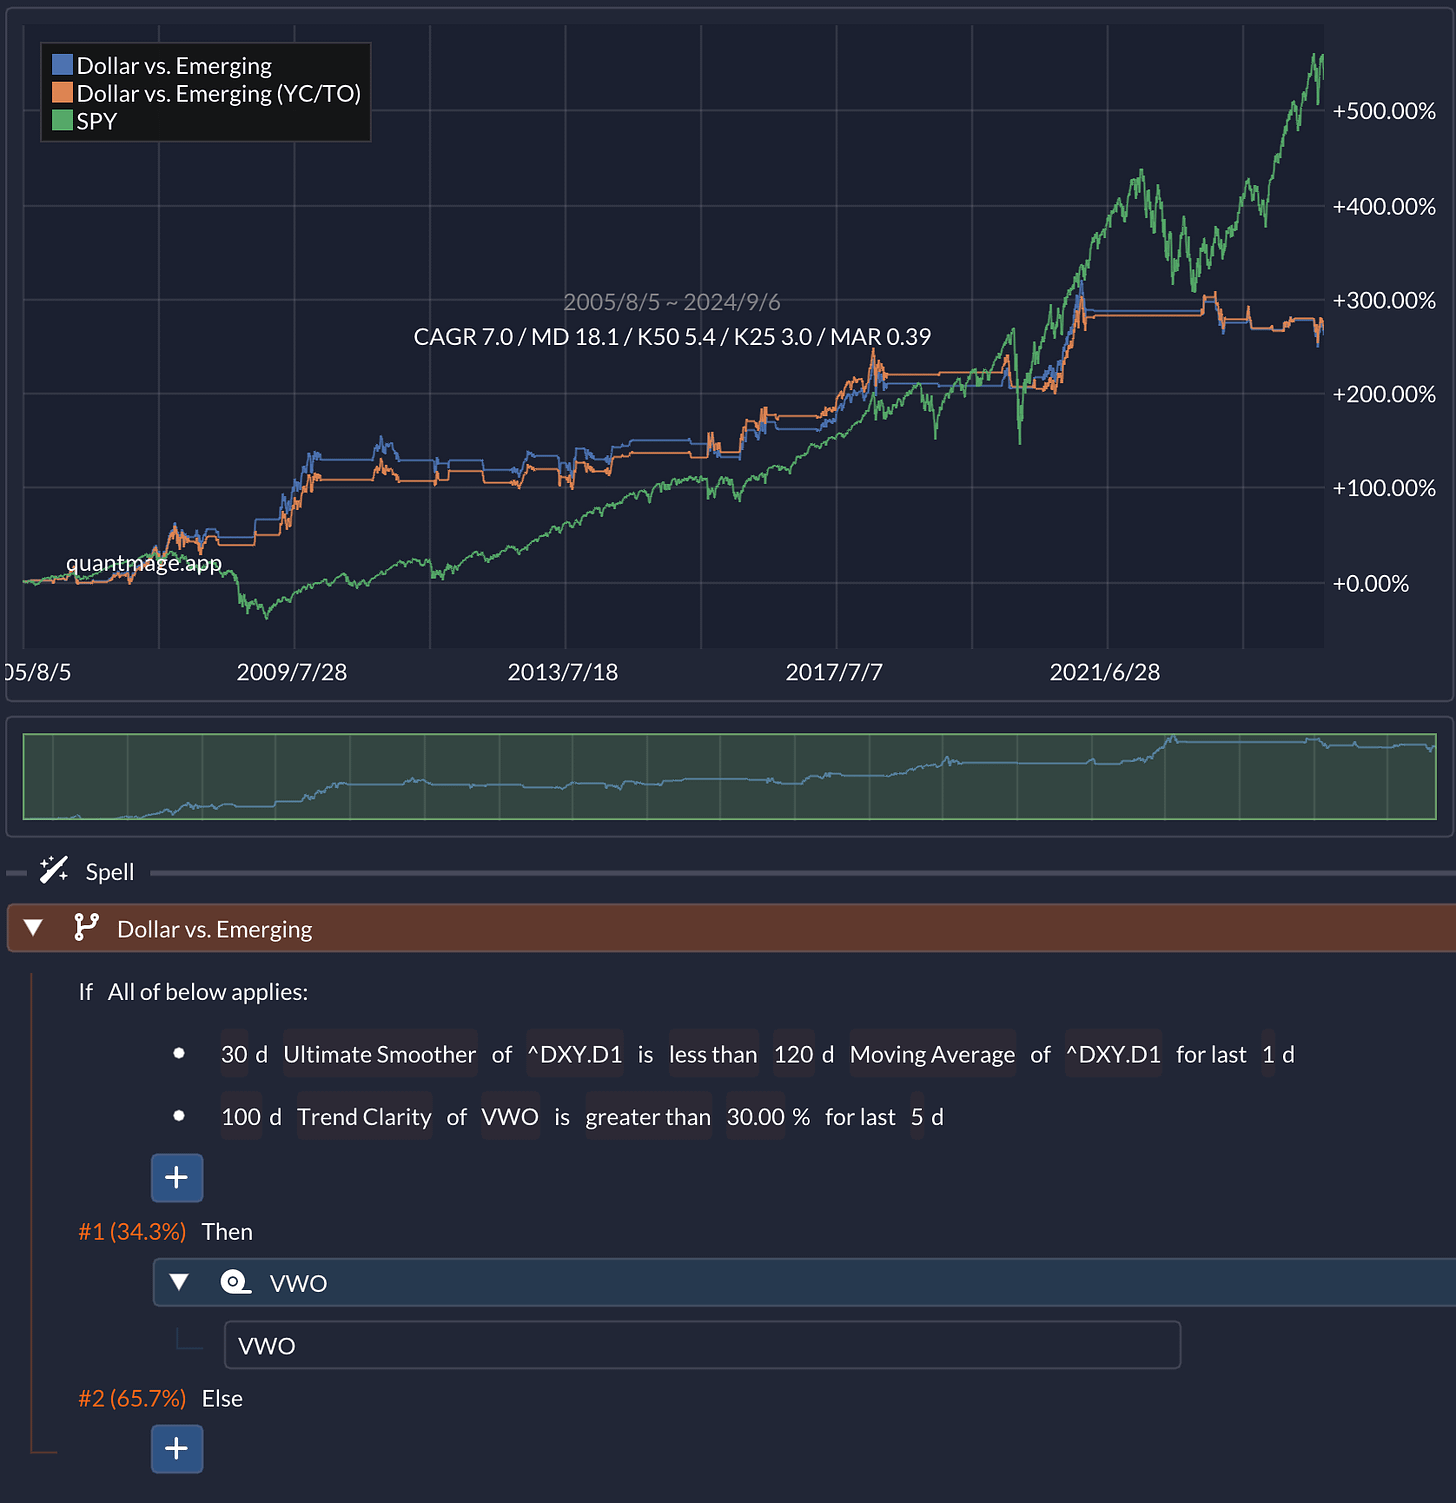
Task: Edit the VWO ticker in Trend Clarity condition
Action: 510,1117
